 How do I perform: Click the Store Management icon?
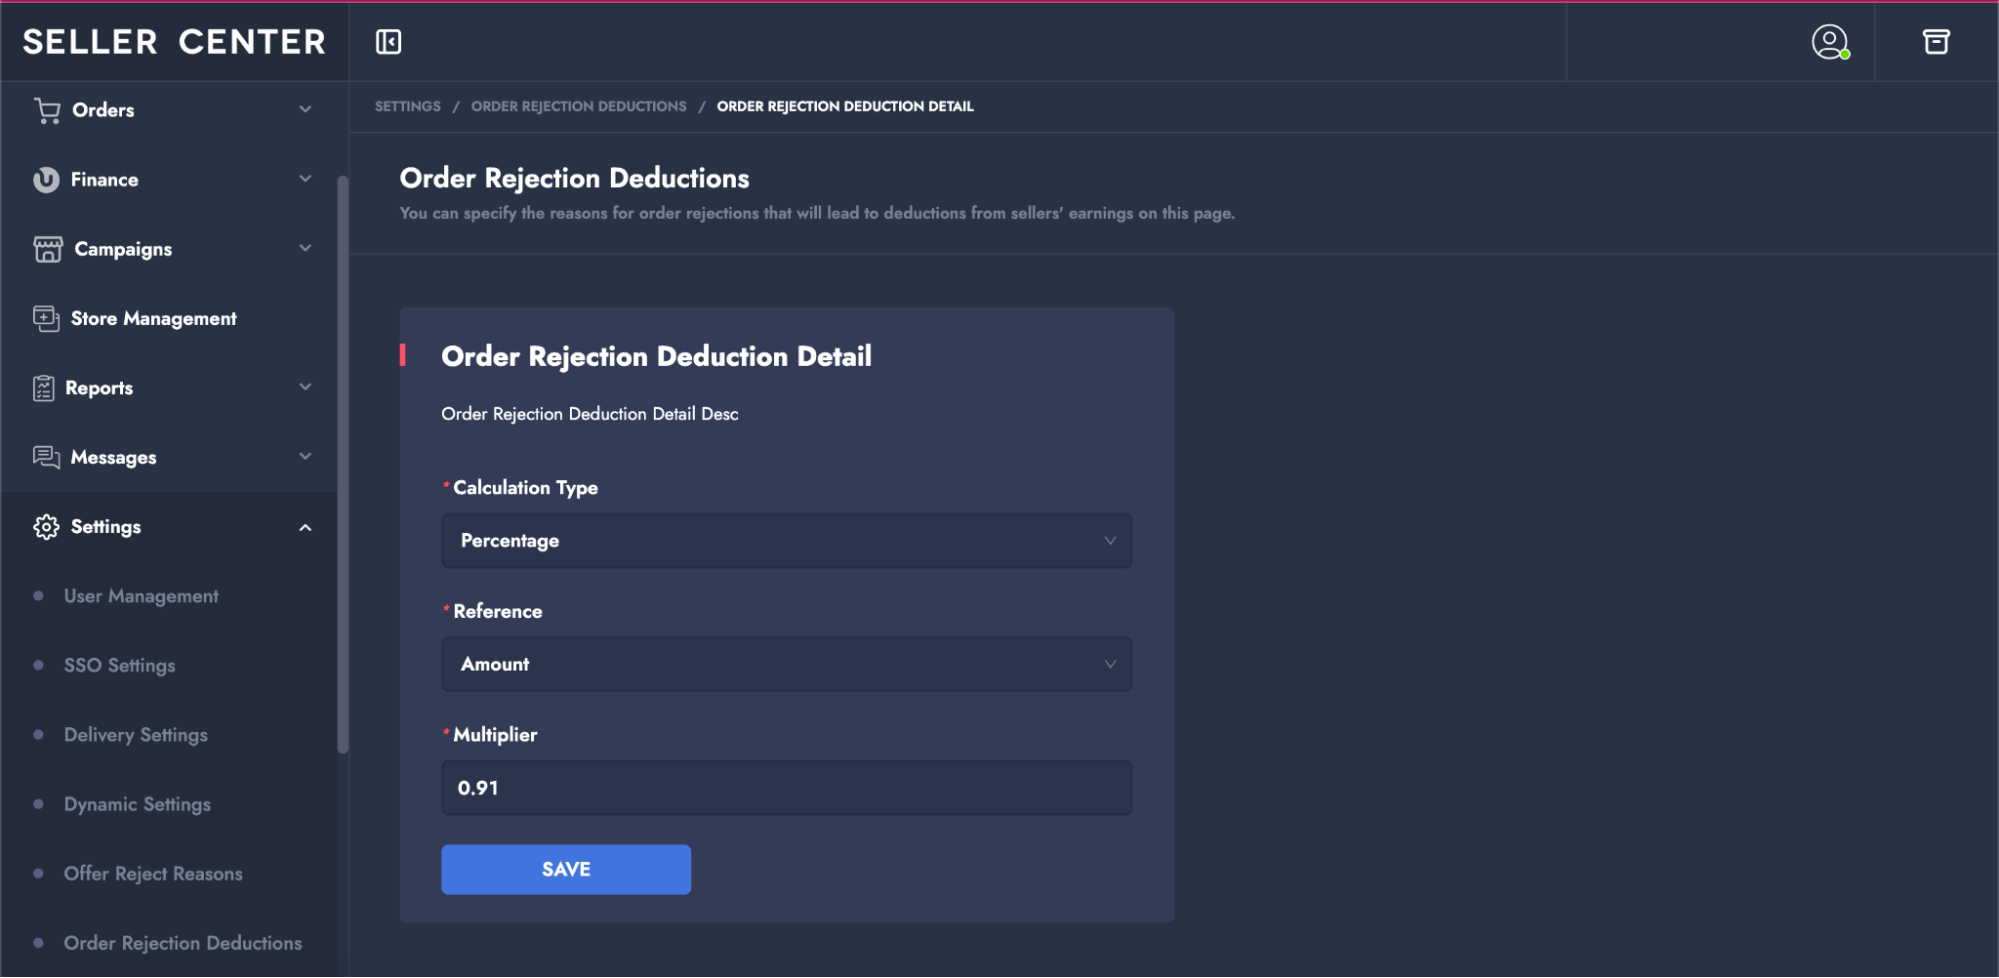coord(46,318)
